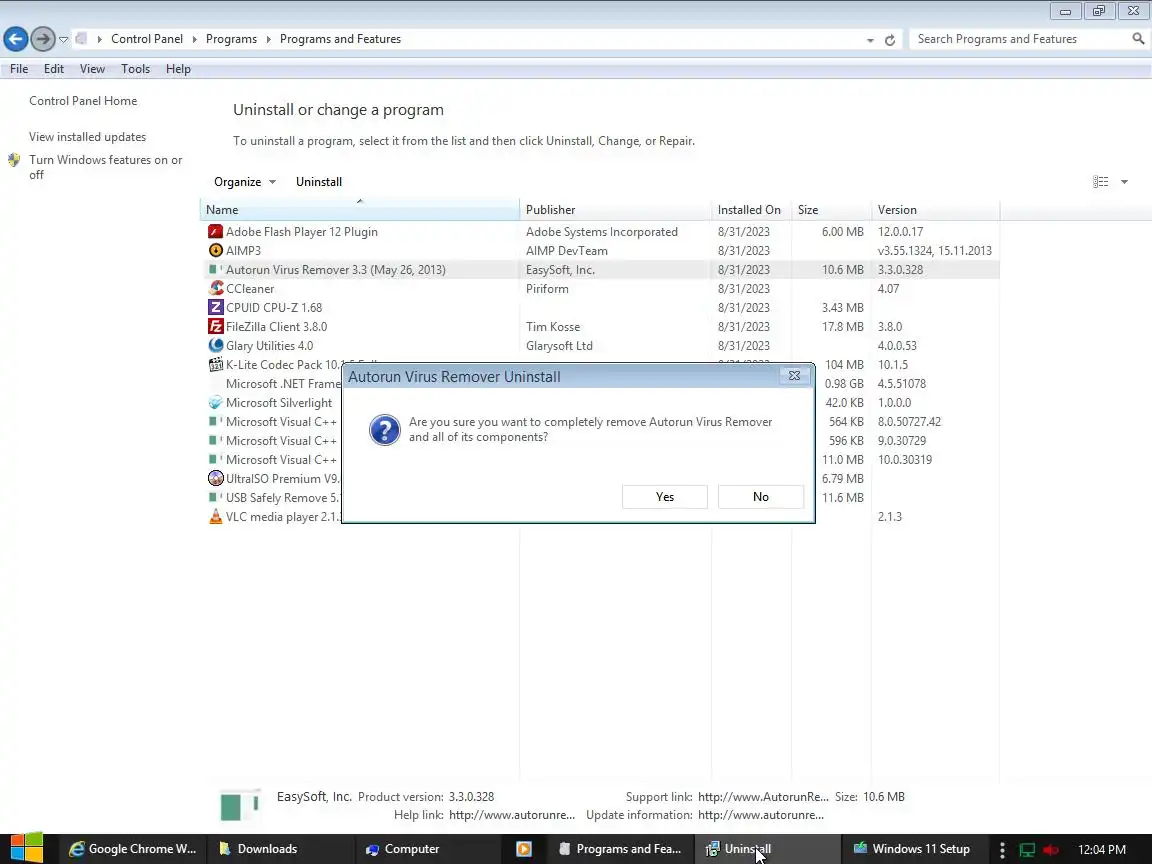Image resolution: width=1152 pixels, height=864 pixels.
Task: Select Microsoft .NET Framework entry
Action: point(284,384)
